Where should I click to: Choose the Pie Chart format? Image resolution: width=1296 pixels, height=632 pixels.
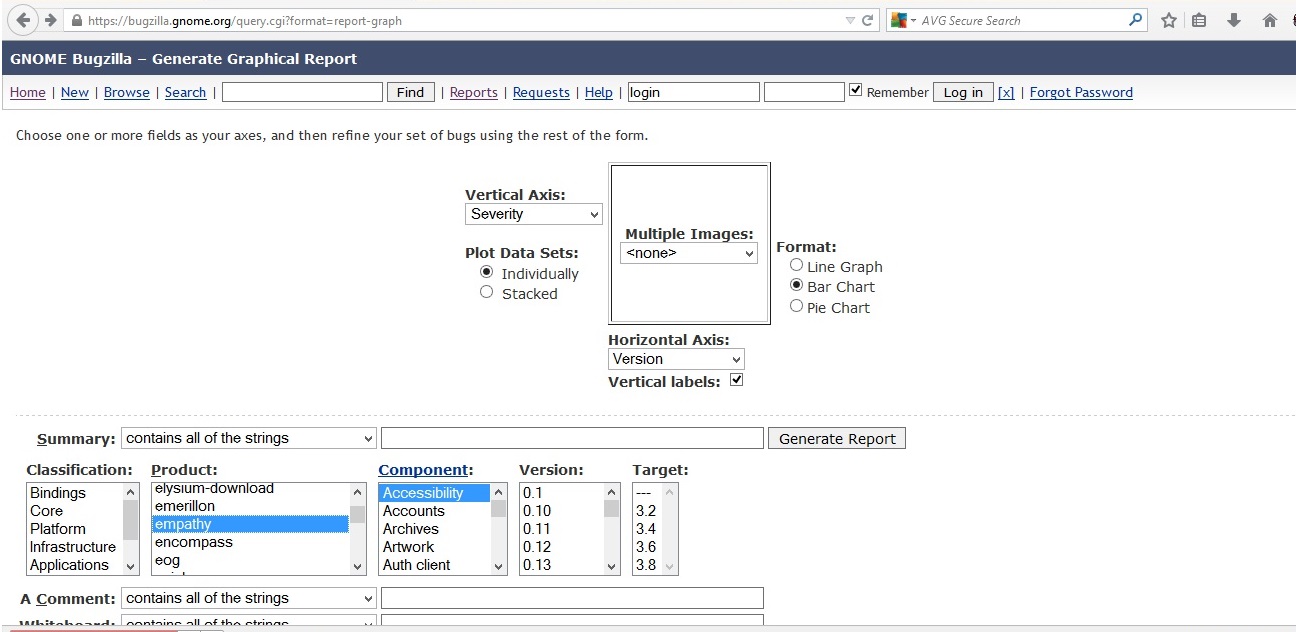pyautogui.click(x=797, y=307)
